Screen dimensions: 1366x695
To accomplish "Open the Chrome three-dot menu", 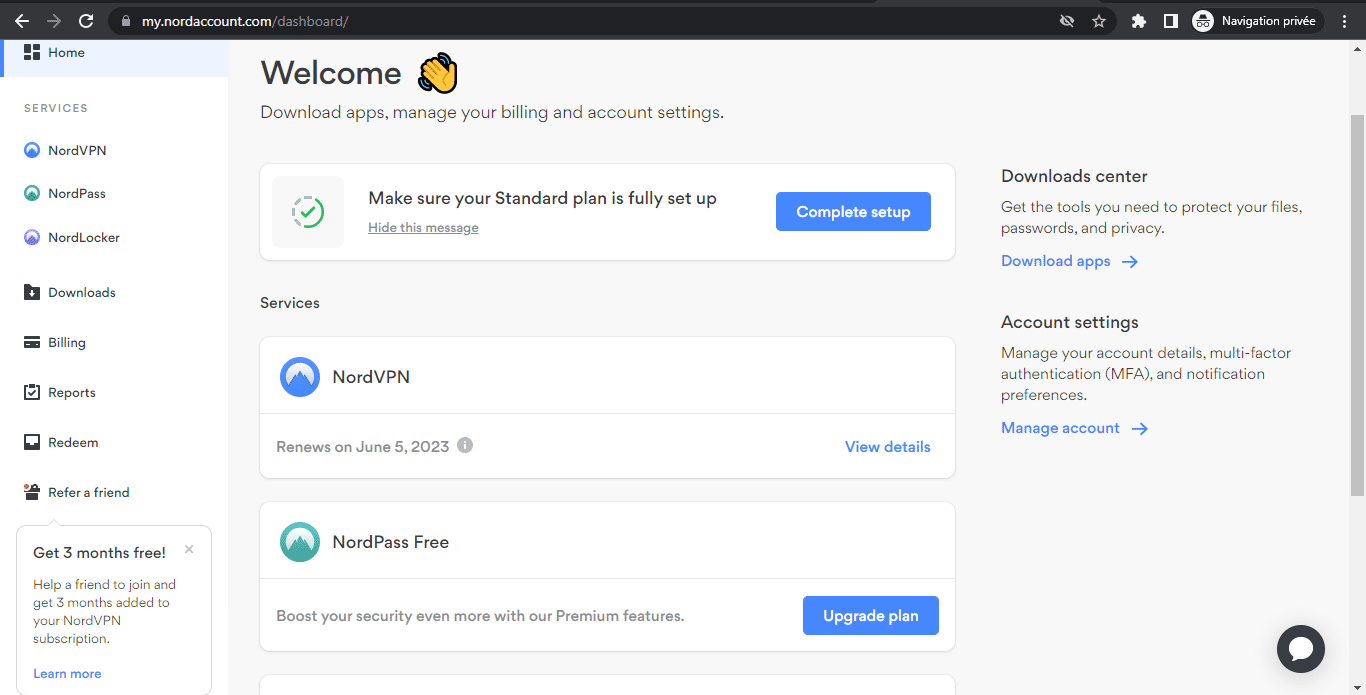I will (x=1344, y=21).
